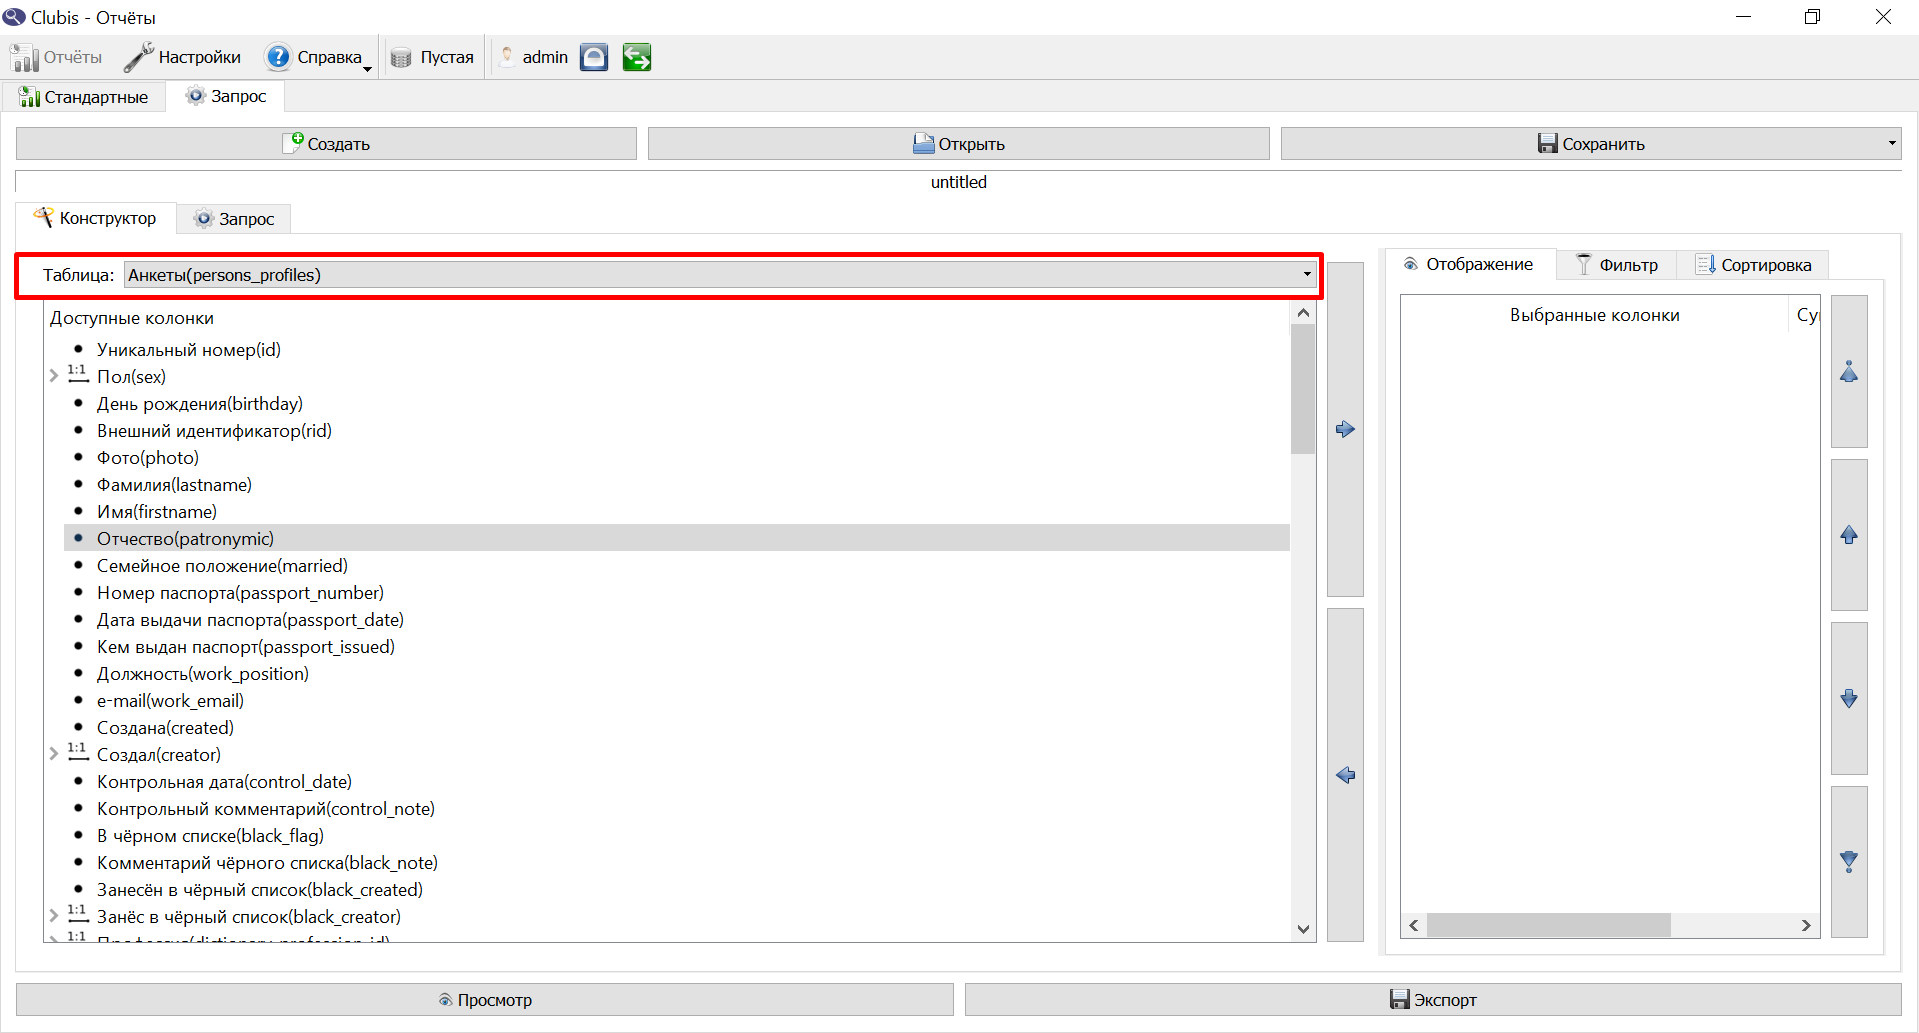1919x1033 pixels.
Task: Click the green switch-user arrows icon
Action: tap(636, 57)
